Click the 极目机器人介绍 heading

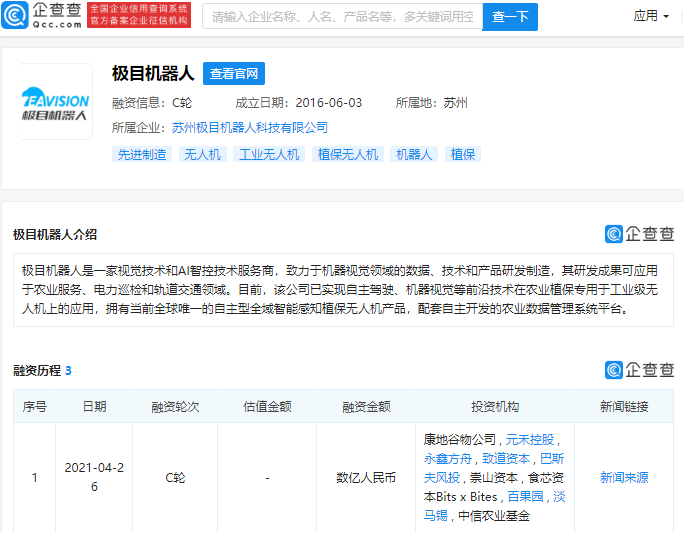pos(55,235)
